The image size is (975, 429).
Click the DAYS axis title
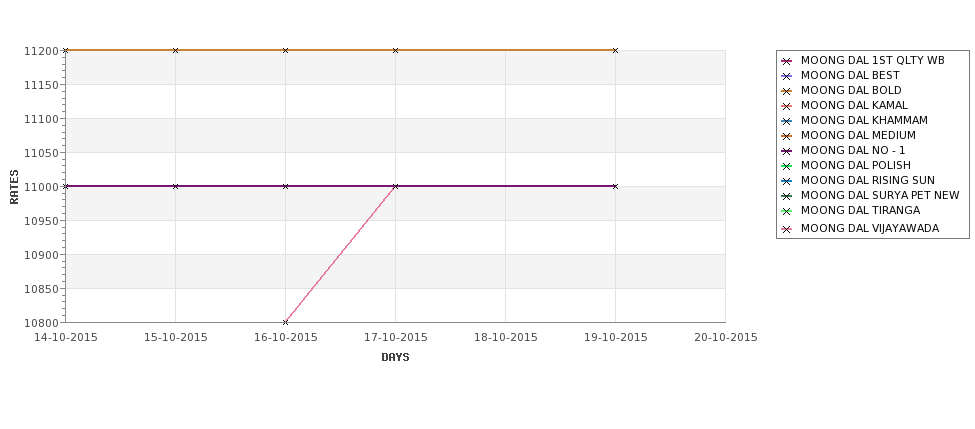[x=395, y=358]
